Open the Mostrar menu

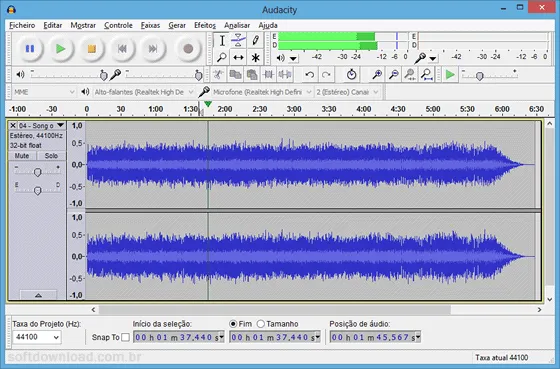click(x=83, y=25)
